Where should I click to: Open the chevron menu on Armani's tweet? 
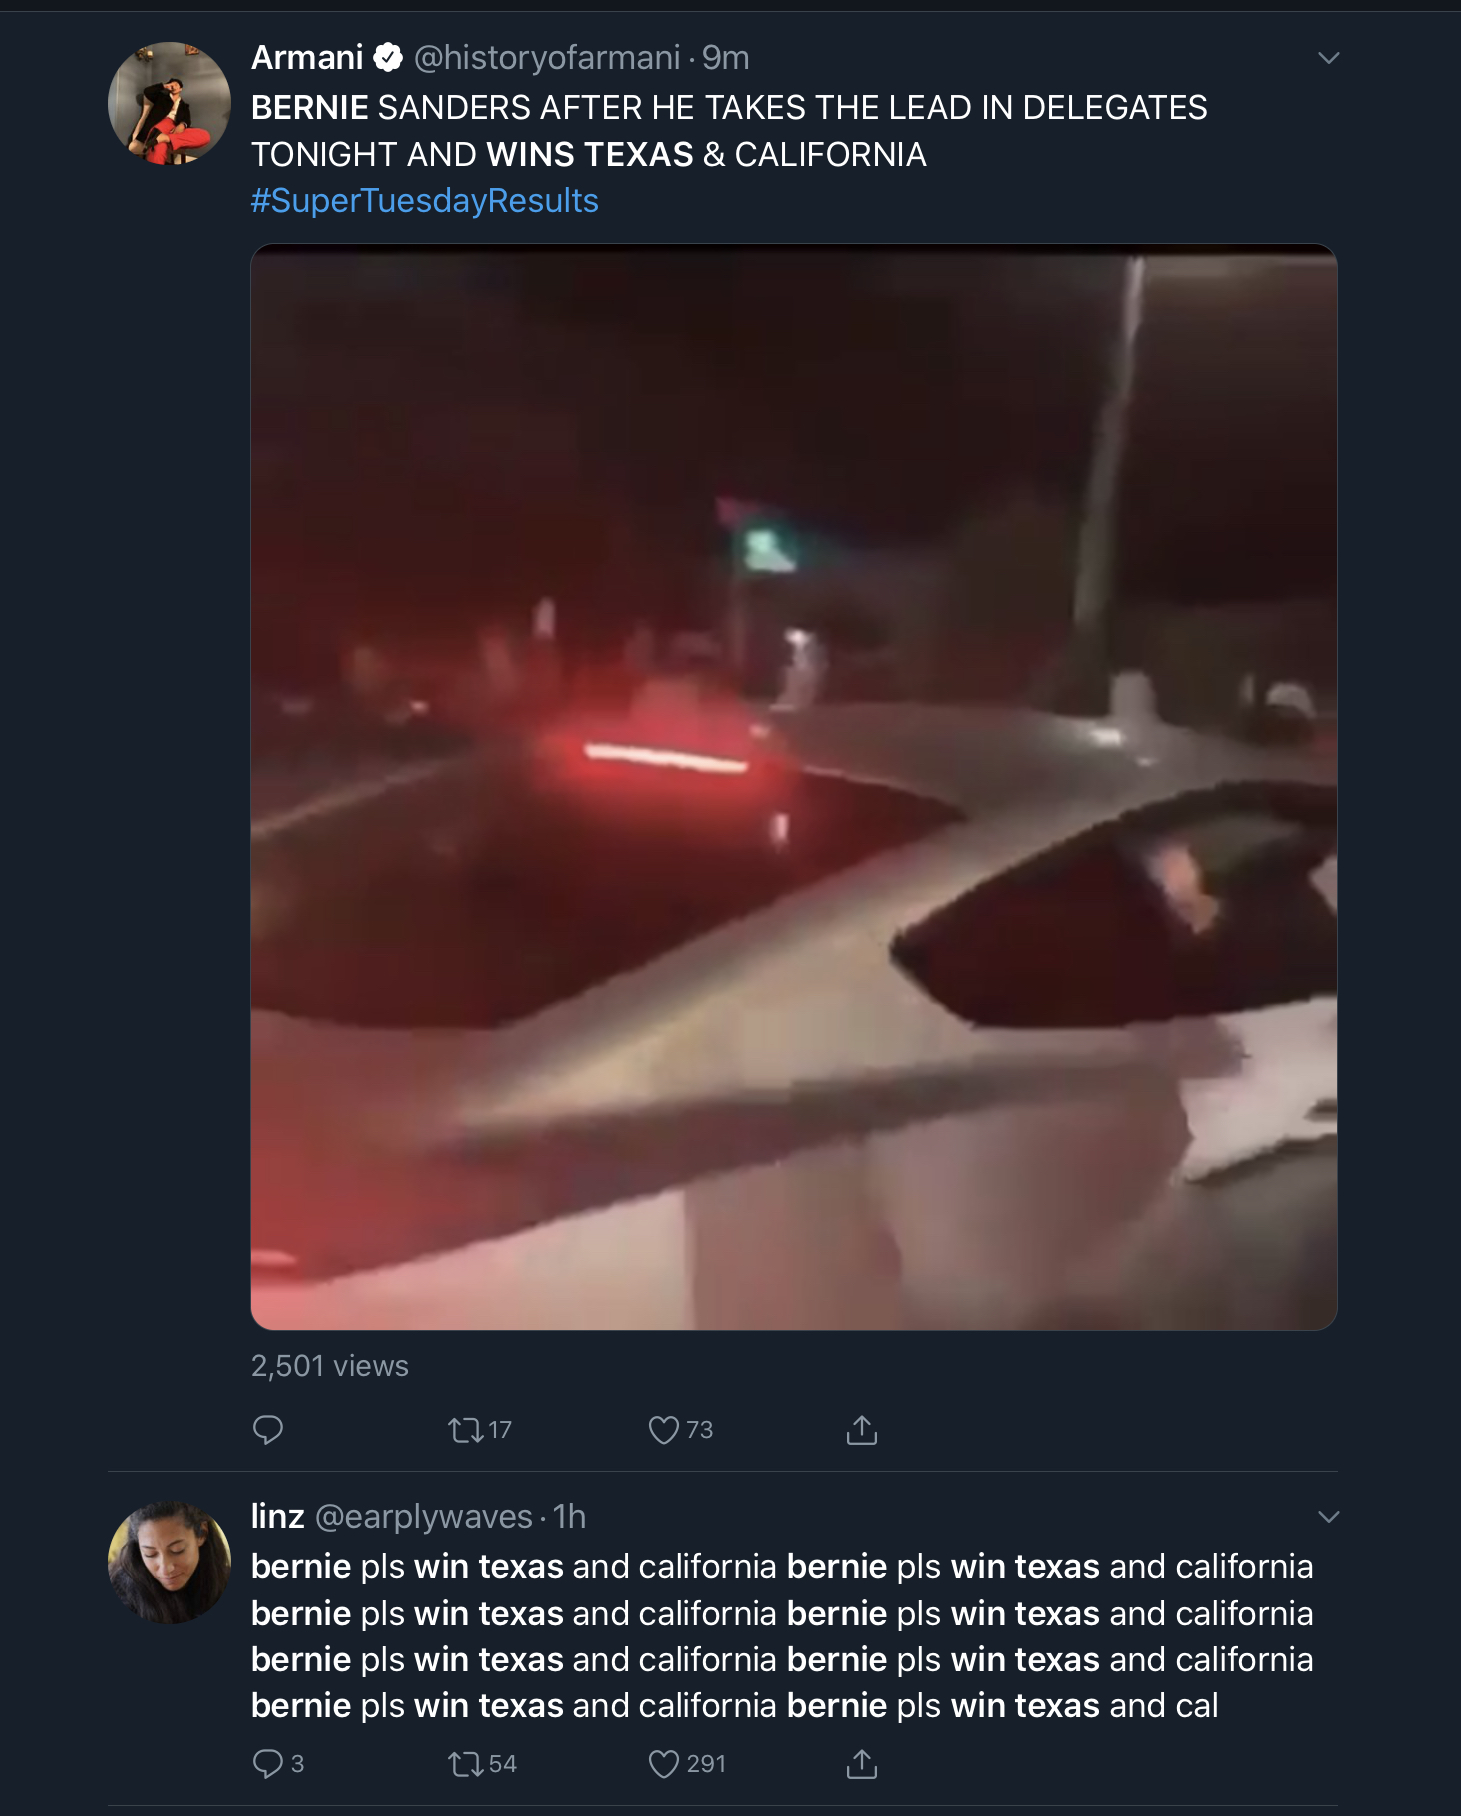pyautogui.click(x=1328, y=58)
